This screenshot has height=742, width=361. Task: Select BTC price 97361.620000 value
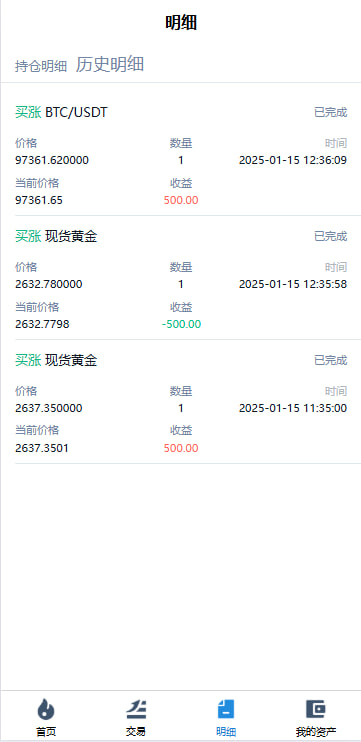52,160
